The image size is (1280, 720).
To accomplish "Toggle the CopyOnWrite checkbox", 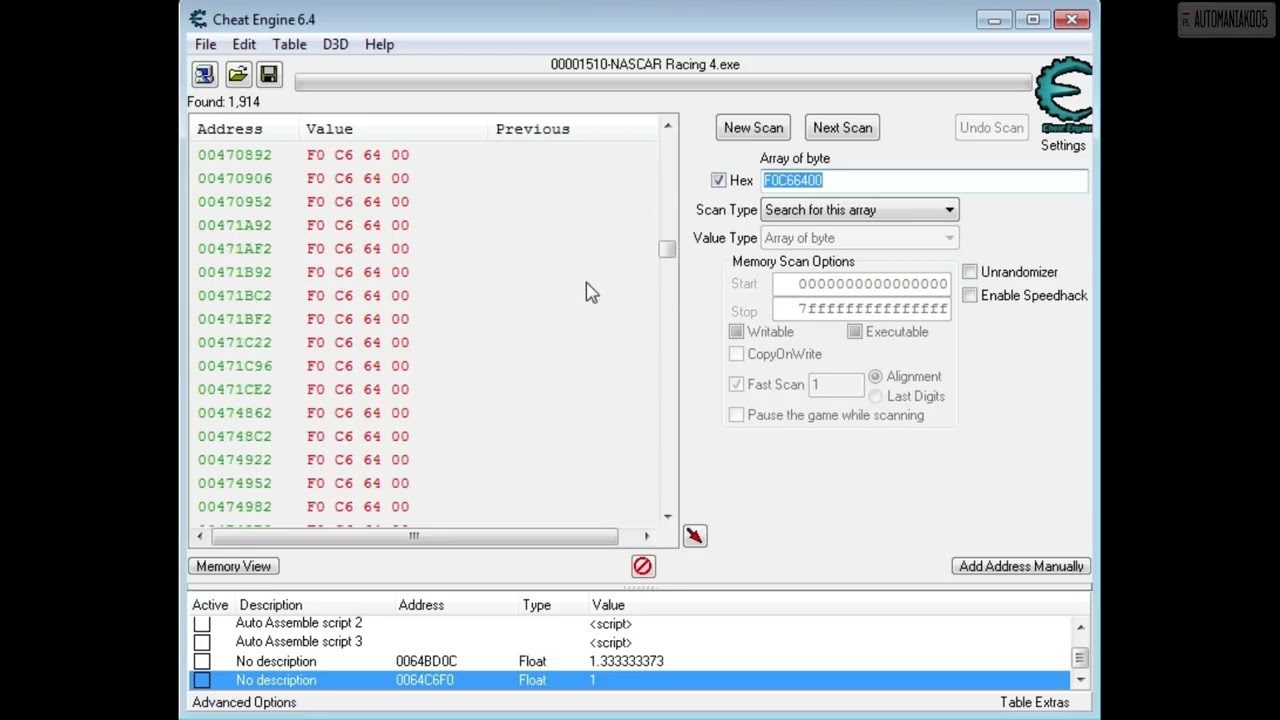I will click(x=736, y=354).
